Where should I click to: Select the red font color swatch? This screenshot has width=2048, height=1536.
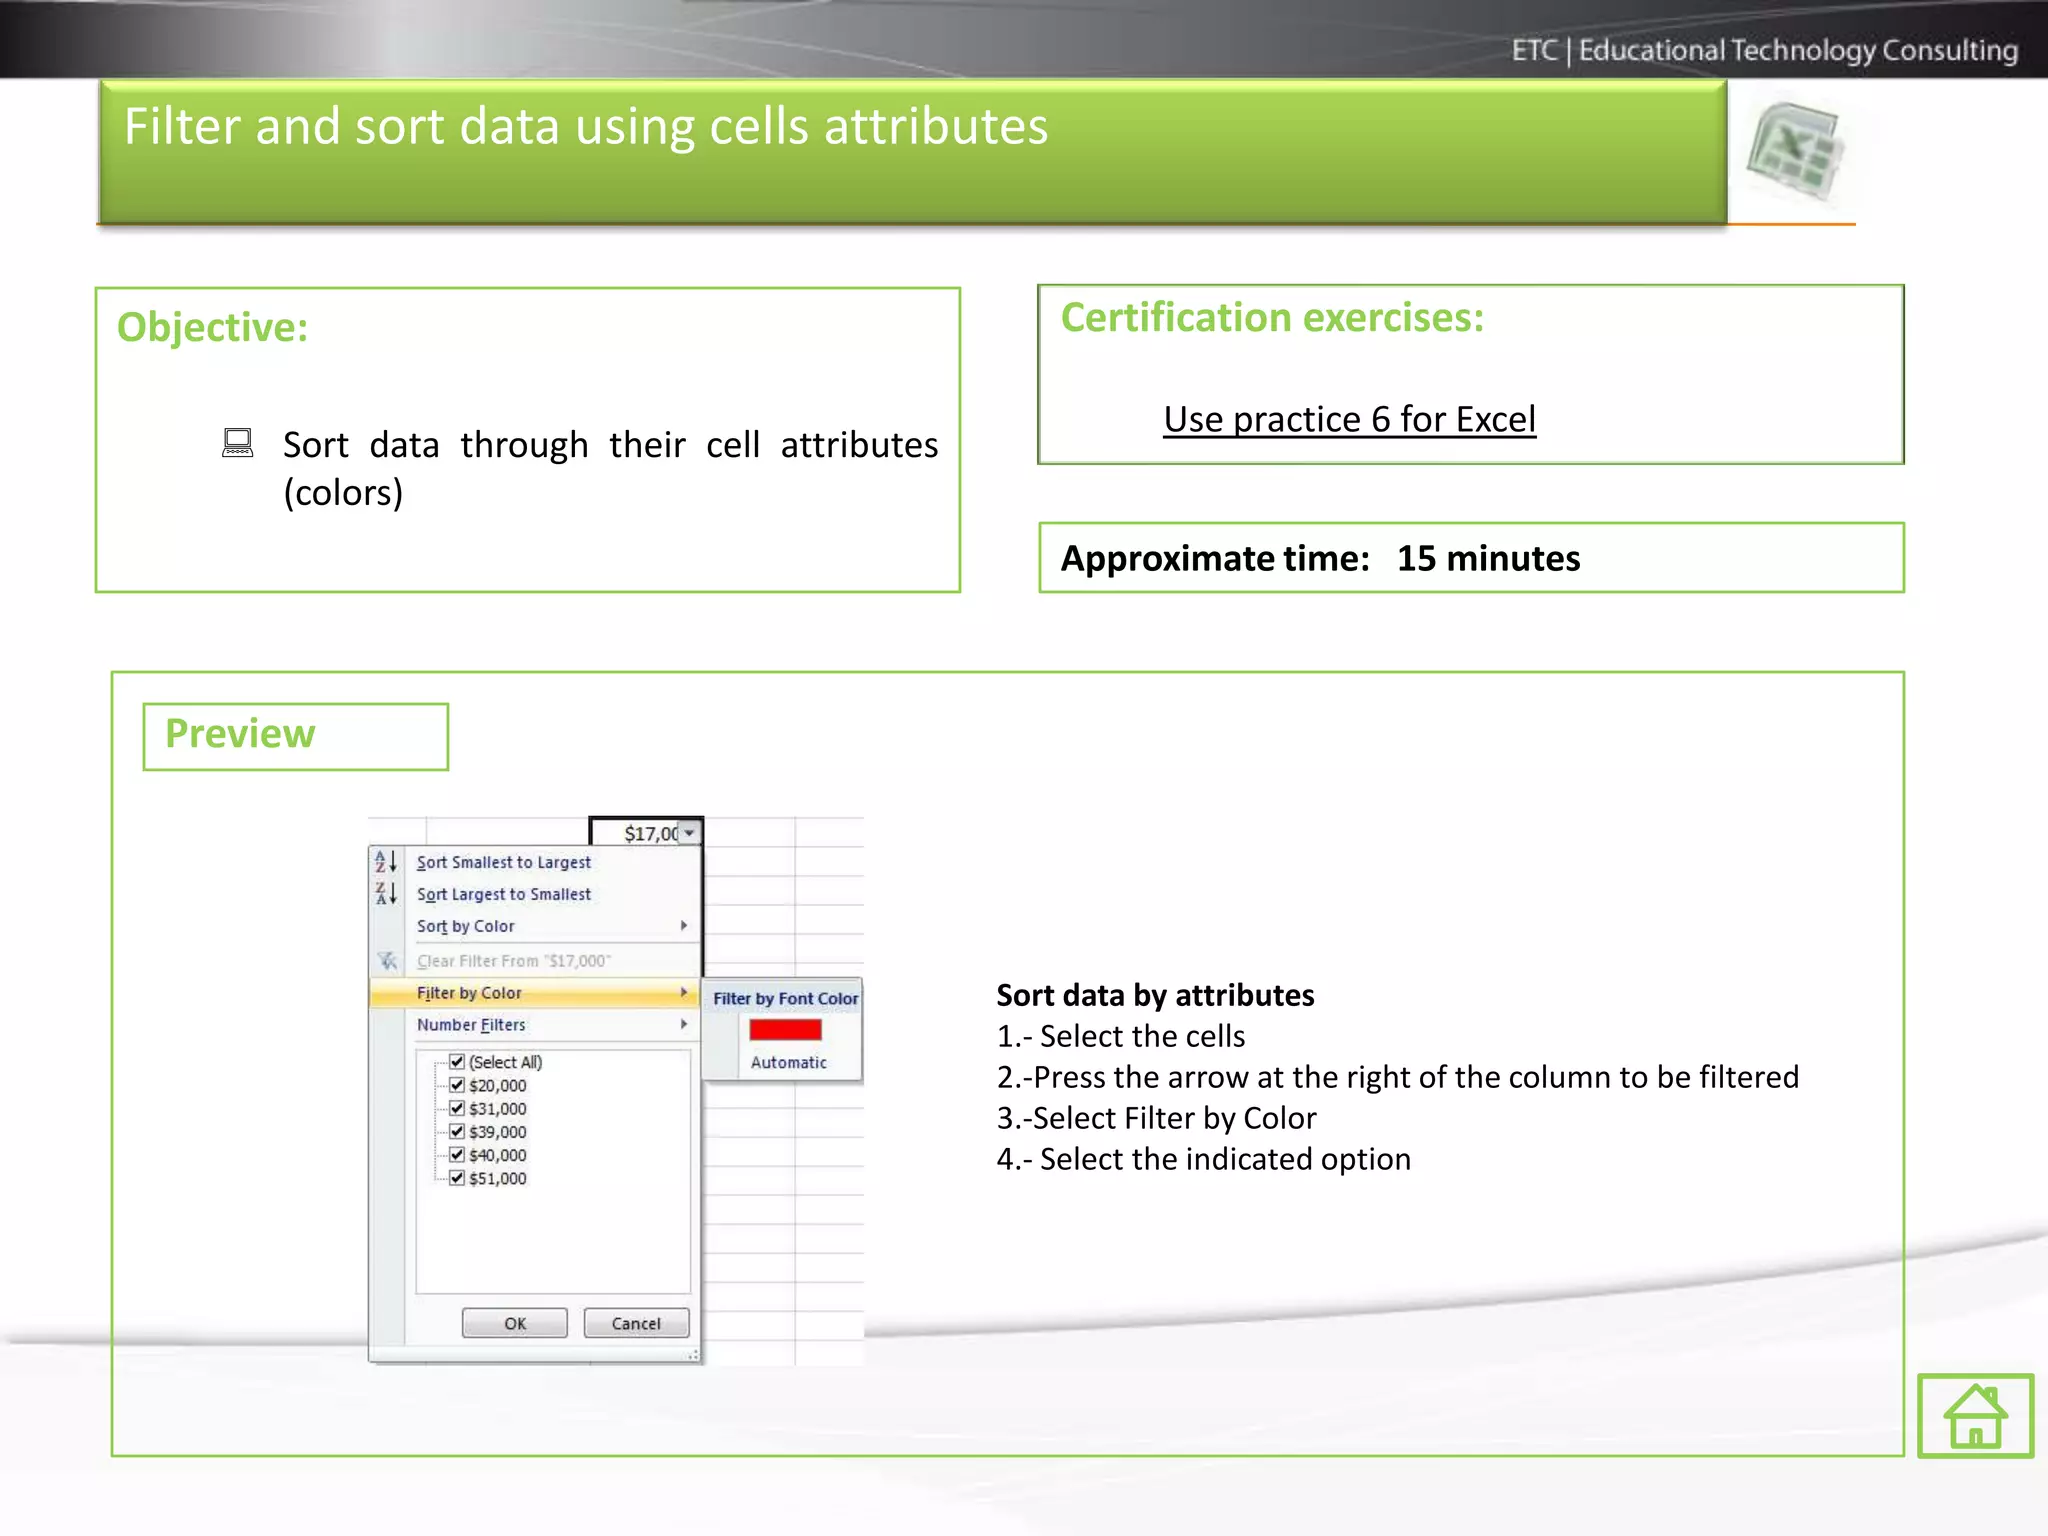(x=785, y=1030)
